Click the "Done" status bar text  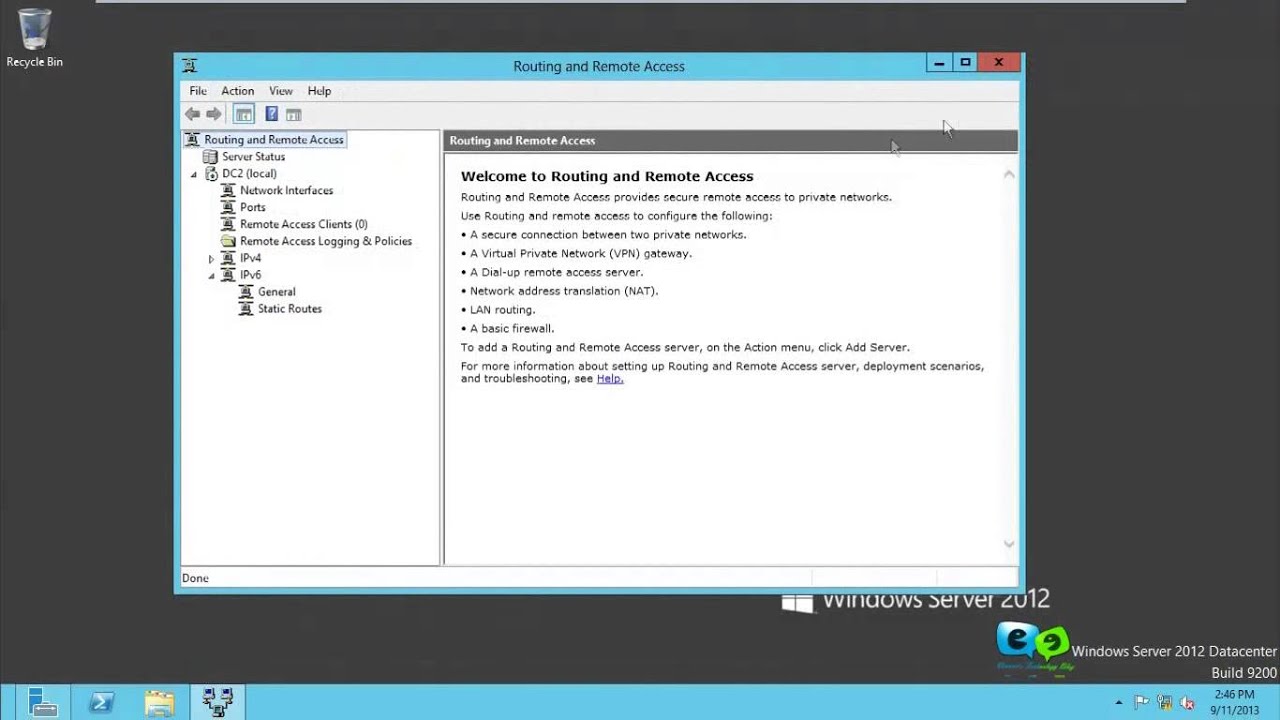tap(195, 578)
